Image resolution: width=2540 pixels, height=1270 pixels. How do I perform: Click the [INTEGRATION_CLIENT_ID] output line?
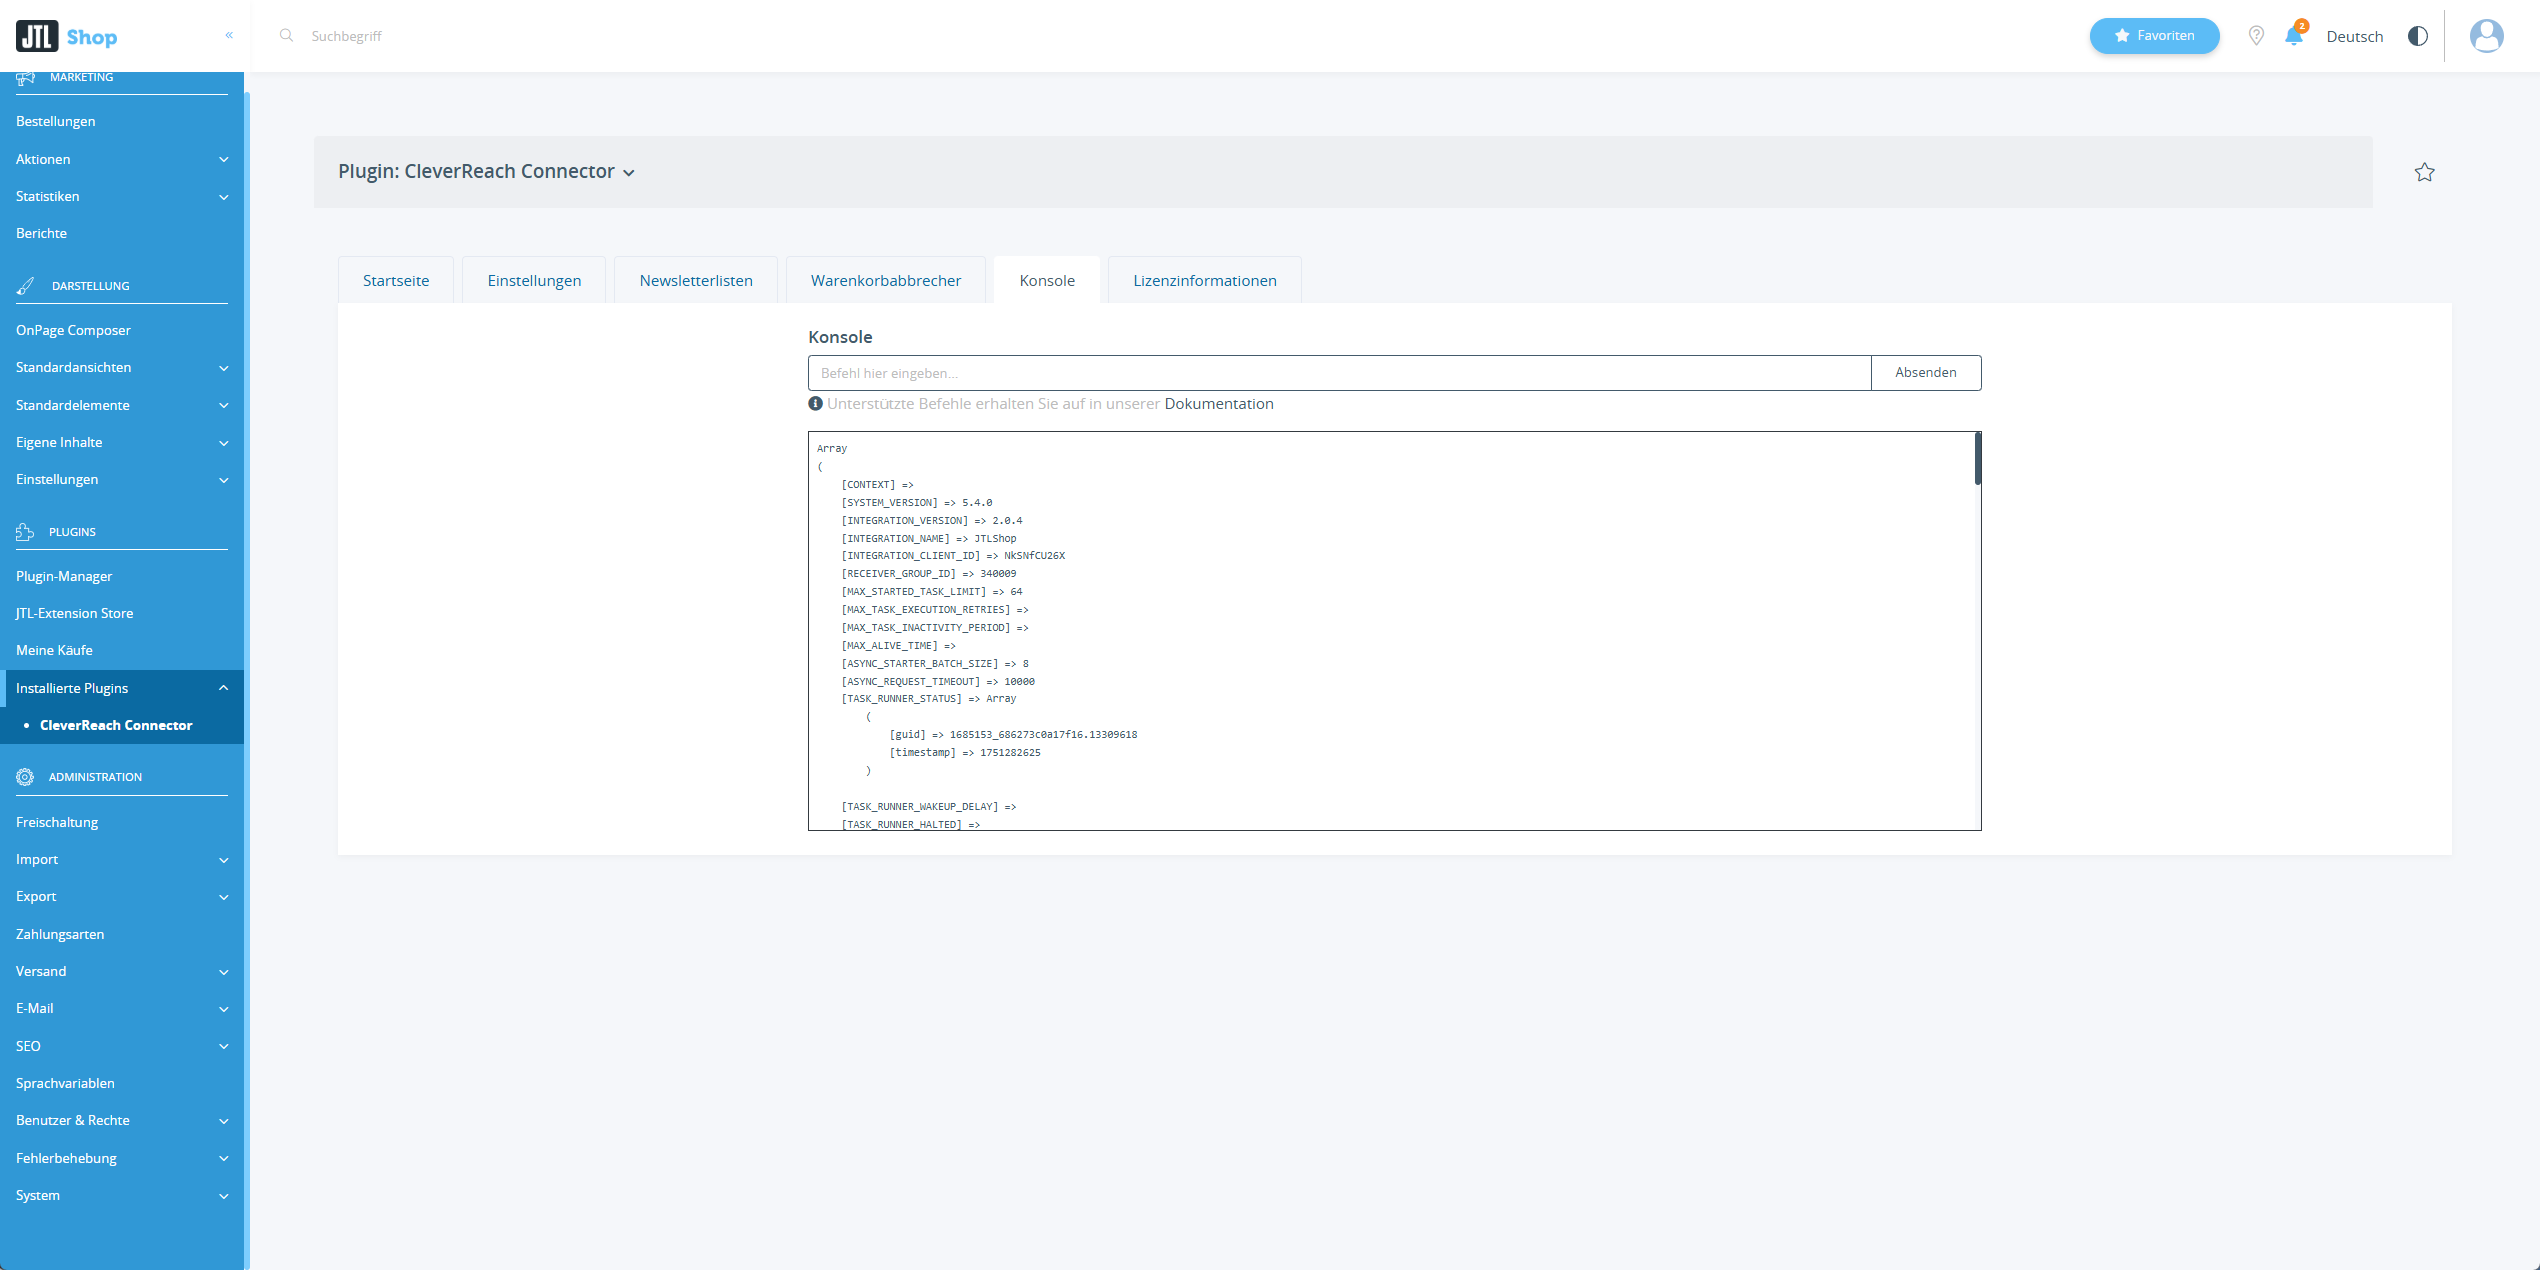pos(953,556)
